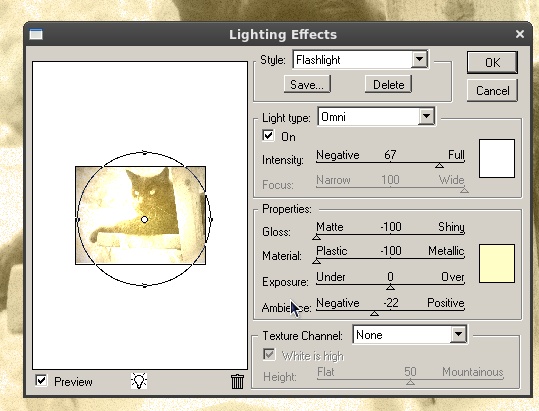539x411 pixels.
Task: Click the window menu icon in title bar
Action: 36,34
